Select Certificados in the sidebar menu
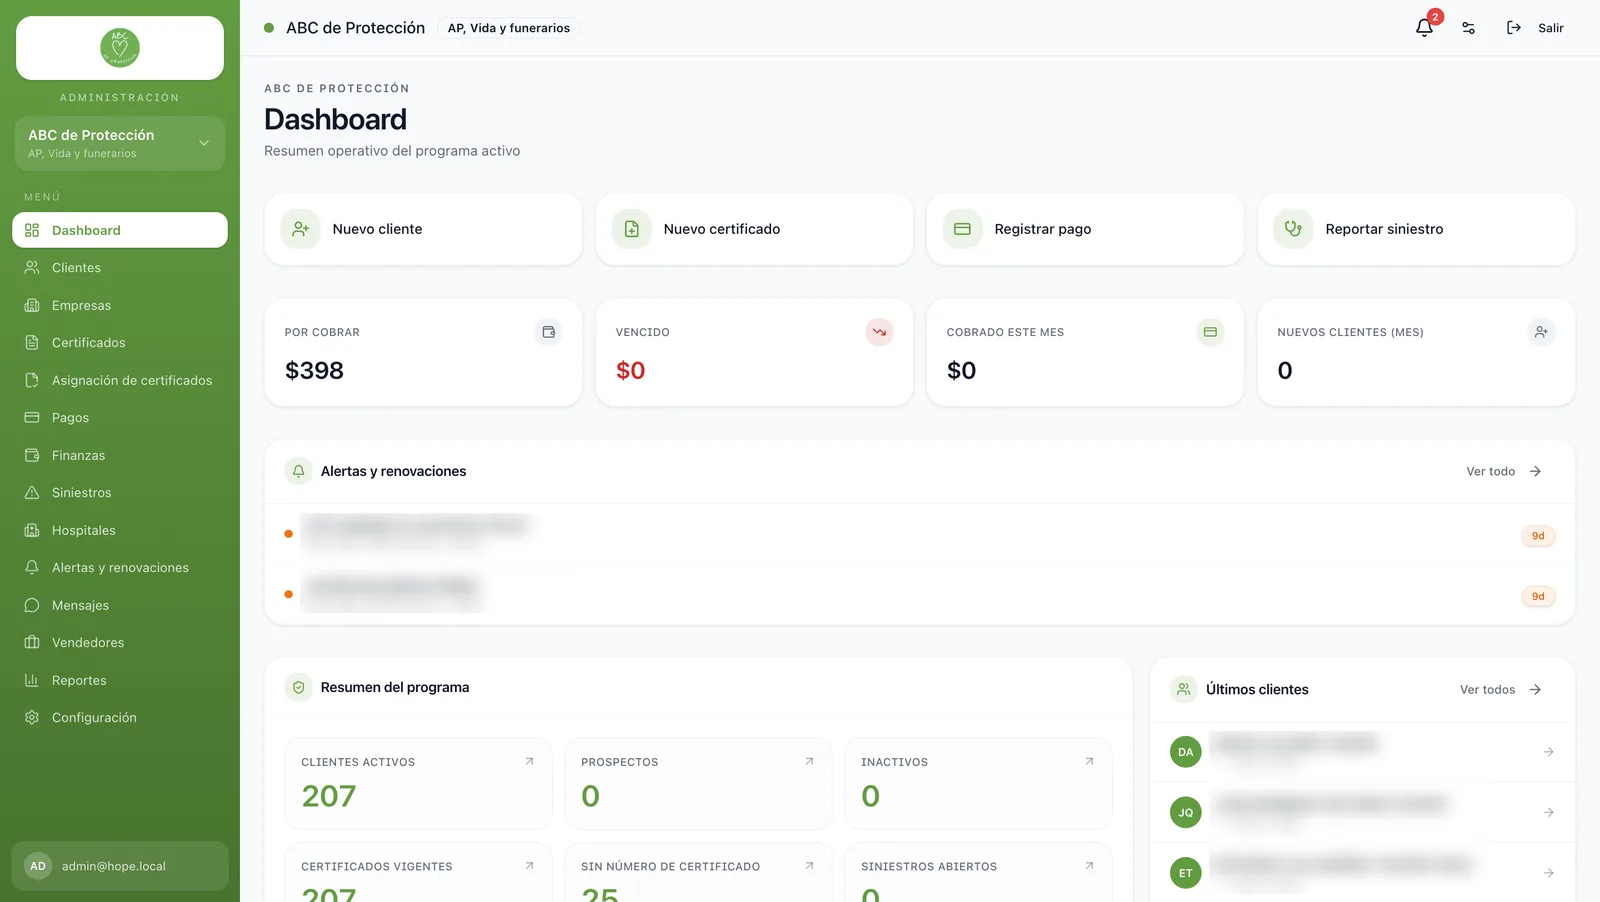This screenshot has width=1600, height=902. (x=120, y=343)
